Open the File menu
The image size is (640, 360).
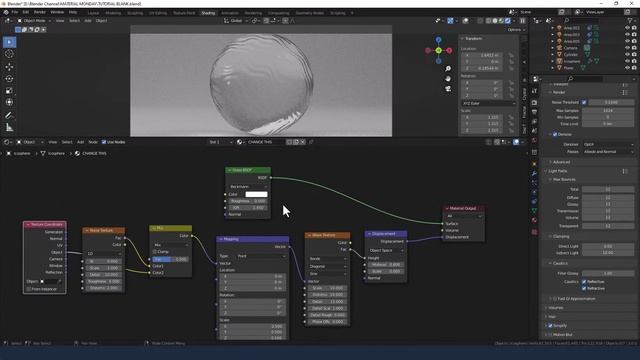[15, 12]
